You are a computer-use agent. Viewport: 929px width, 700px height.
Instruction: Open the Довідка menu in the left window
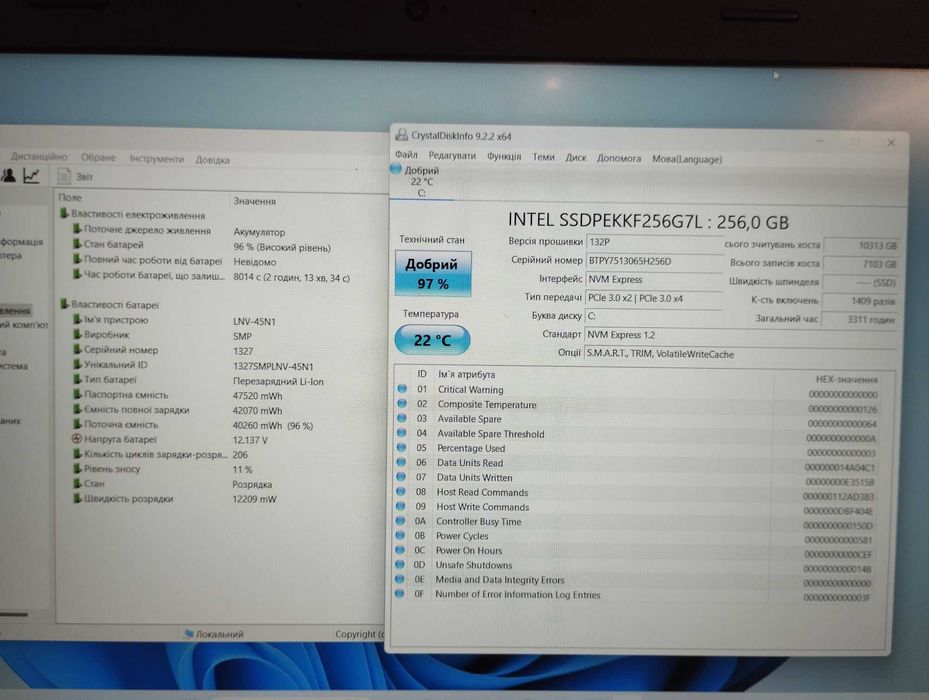(x=213, y=160)
